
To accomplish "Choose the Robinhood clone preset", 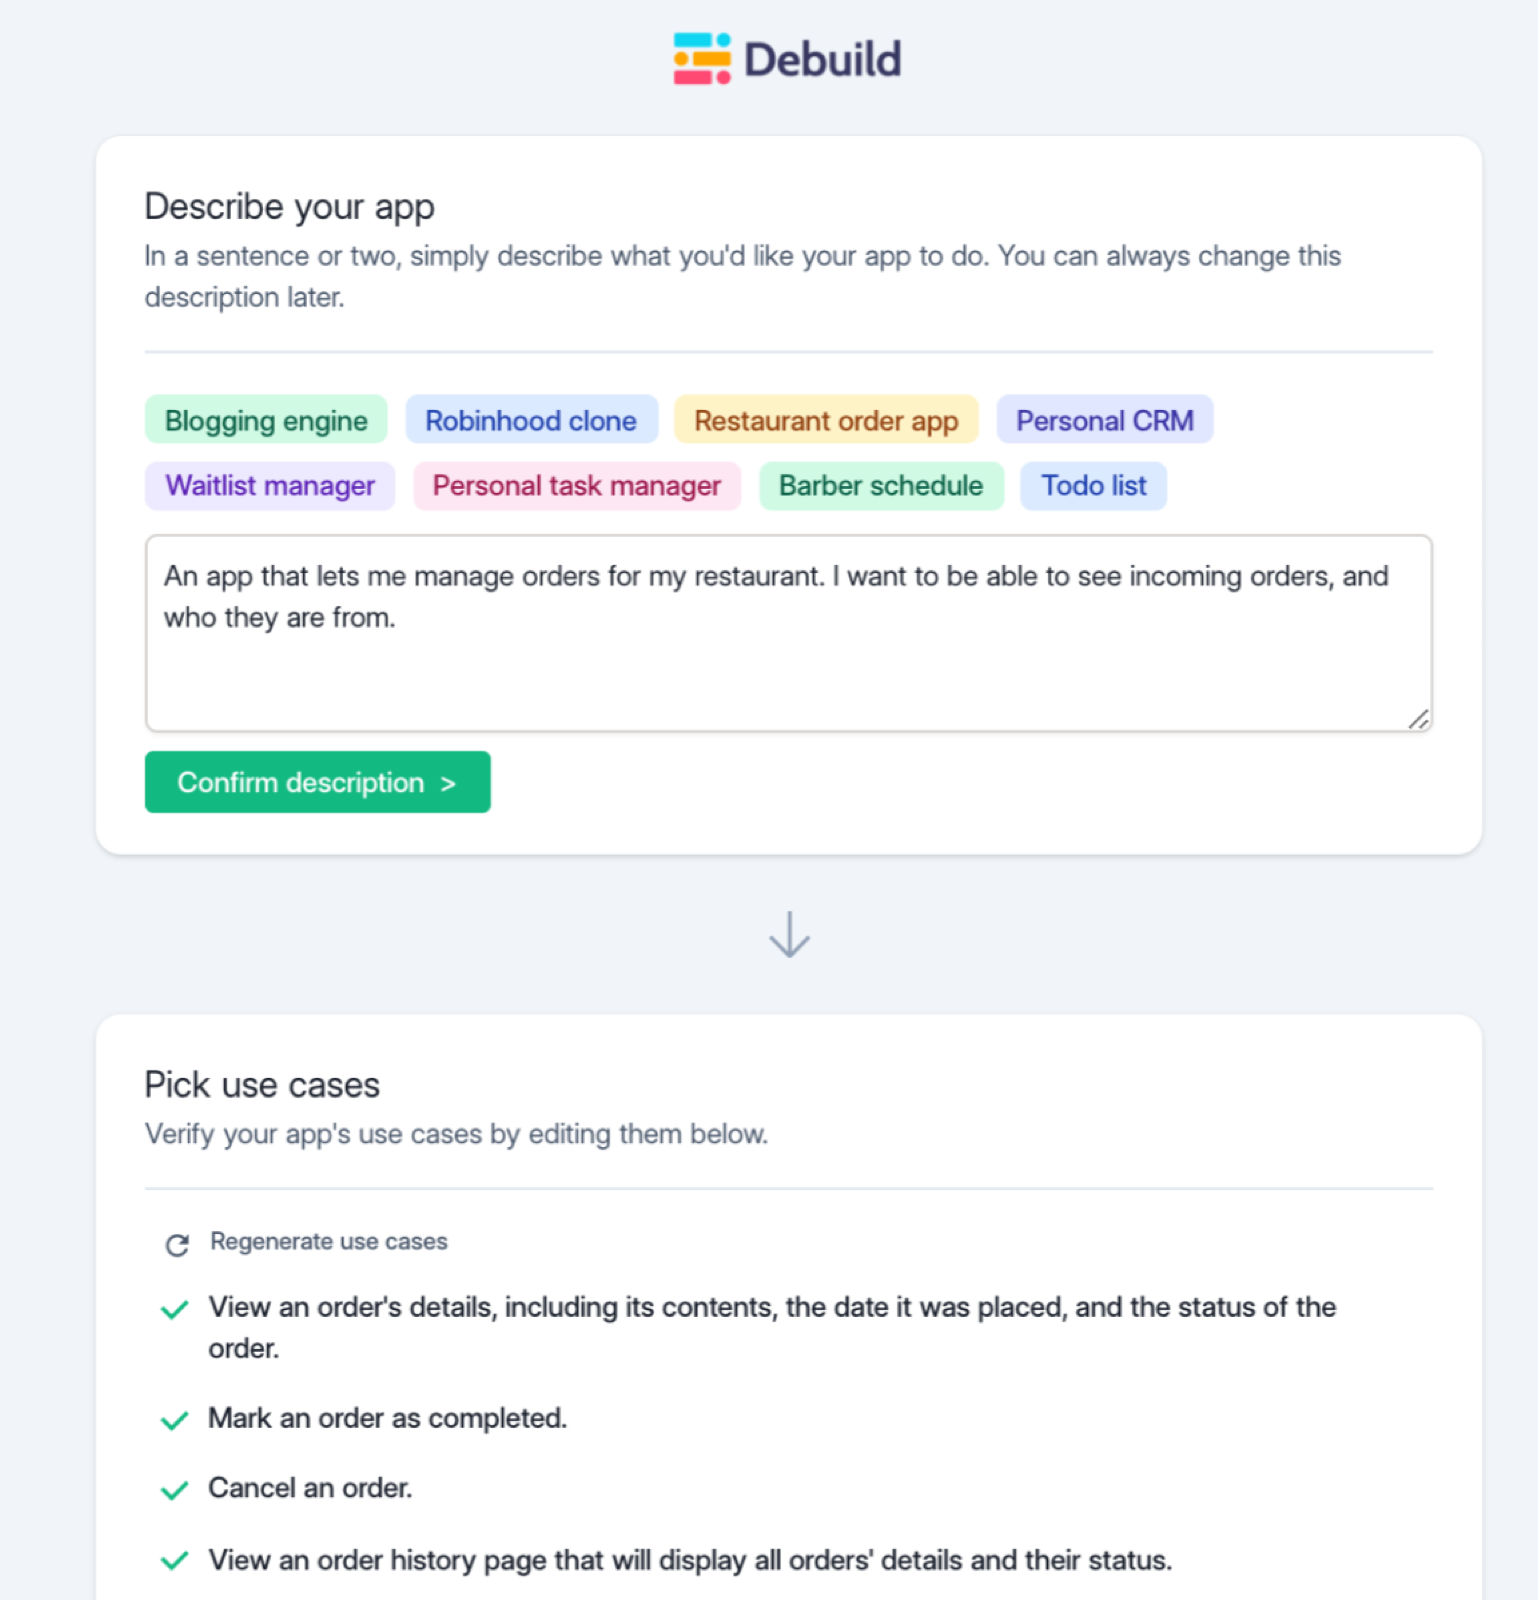I will [x=531, y=420].
